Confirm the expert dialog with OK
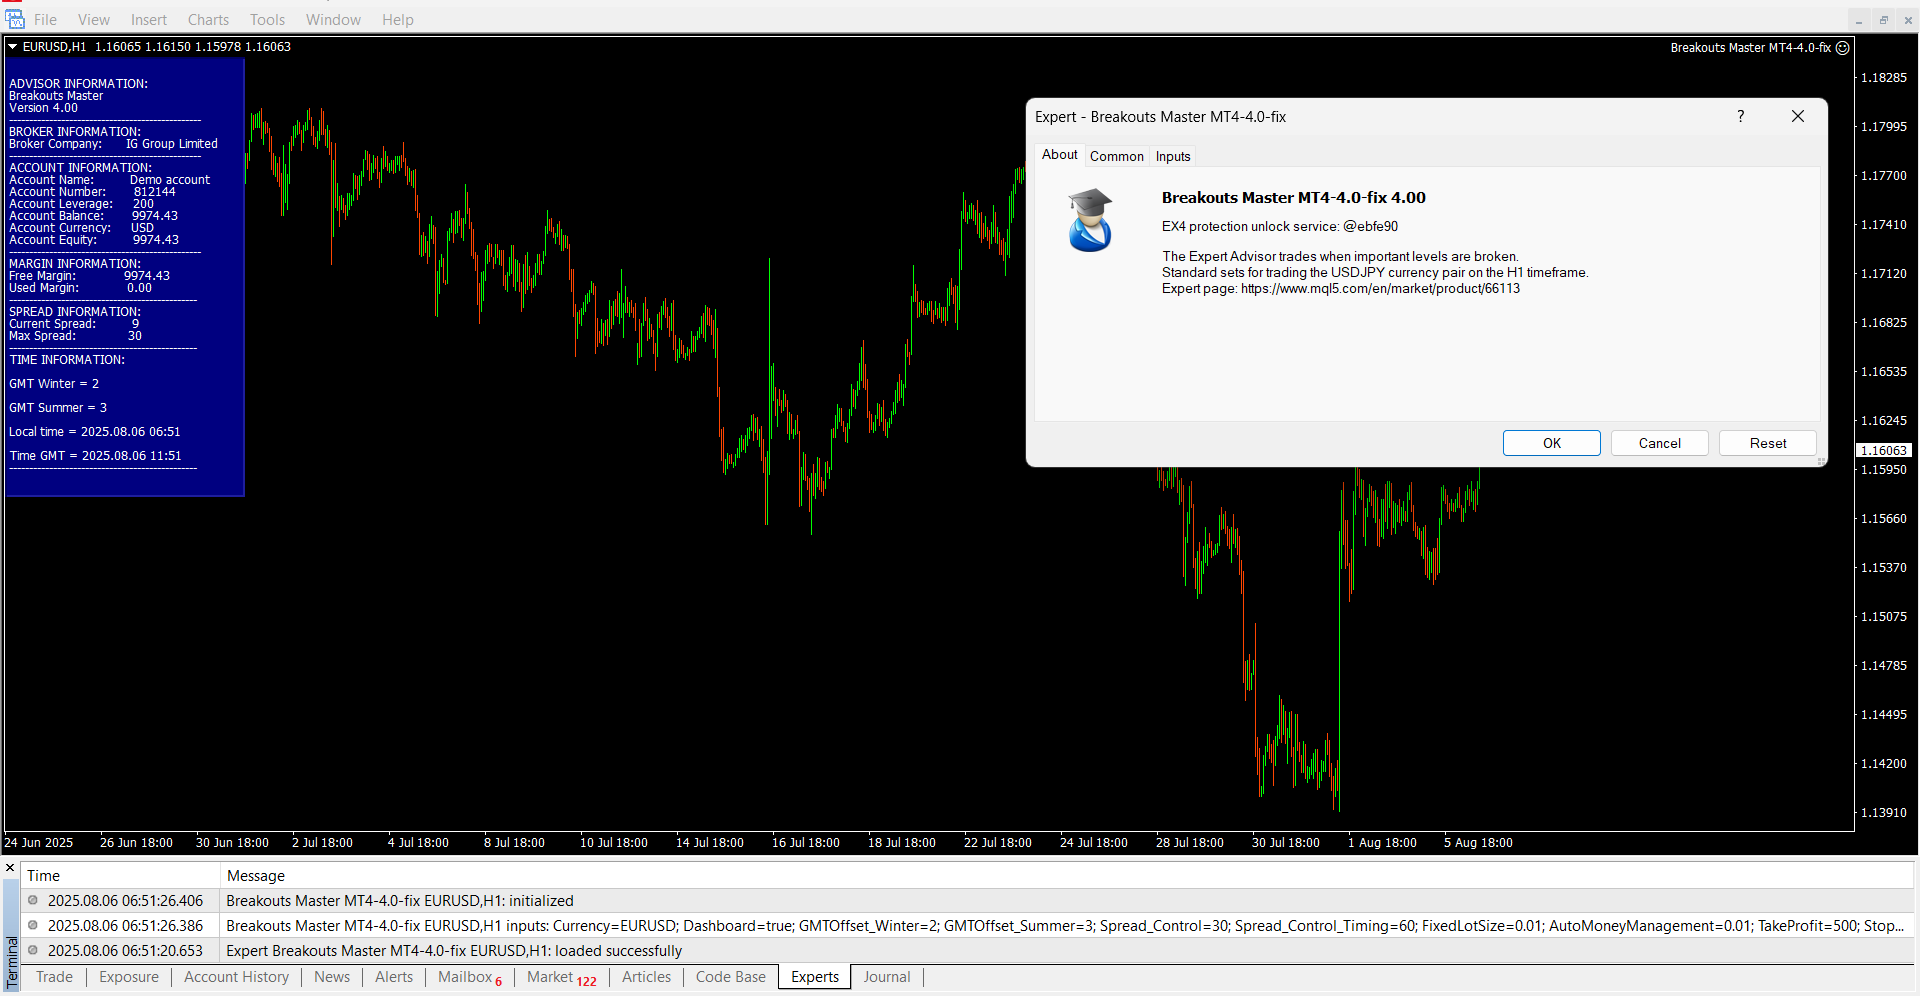Screen dimensions: 1920x996 click(x=1551, y=443)
